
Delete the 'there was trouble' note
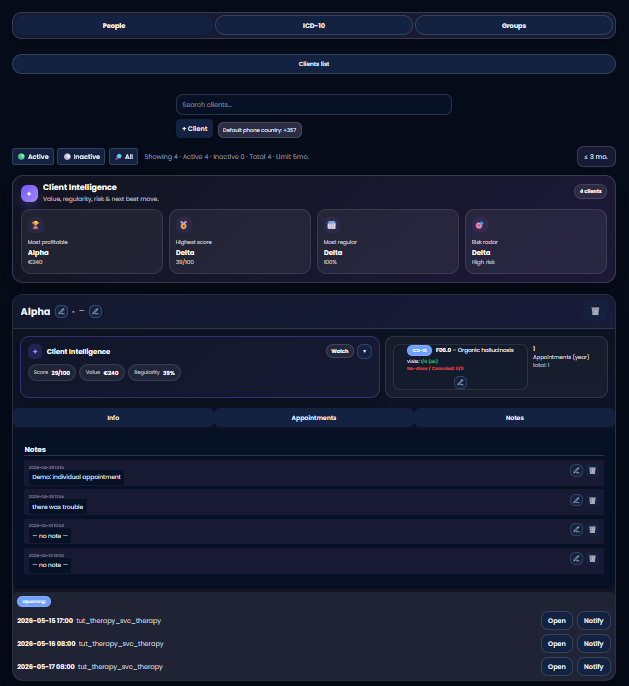pos(592,500)
